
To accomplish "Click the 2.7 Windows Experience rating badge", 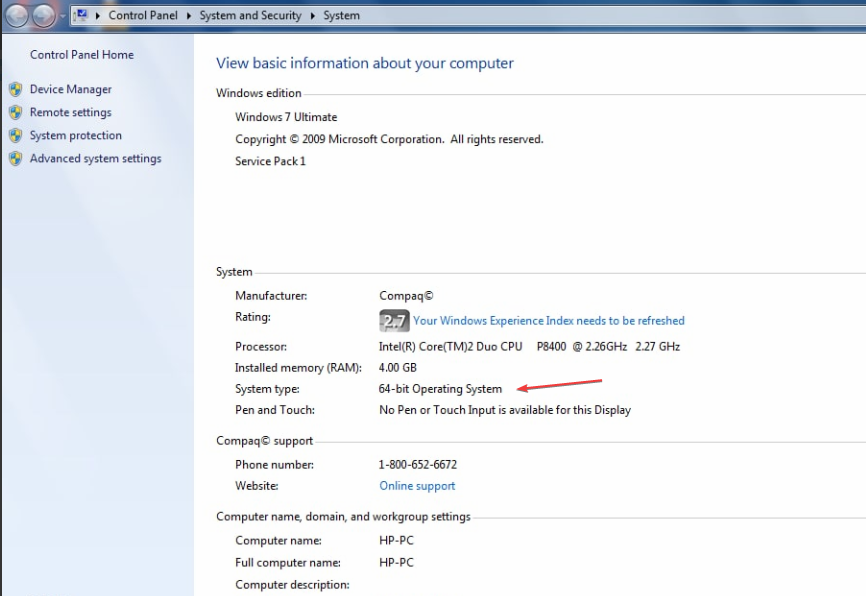I will tap(394, 321).
